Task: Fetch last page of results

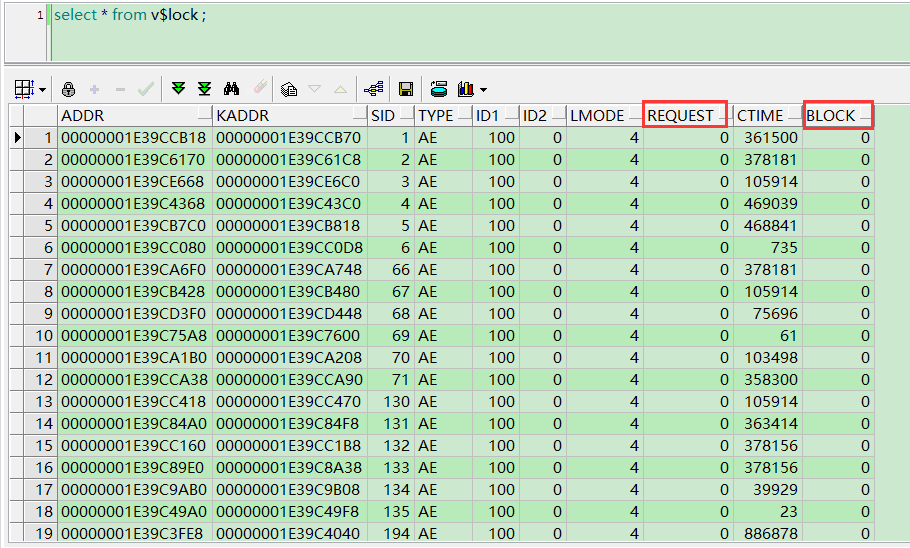Action: (x=205, y=89)
